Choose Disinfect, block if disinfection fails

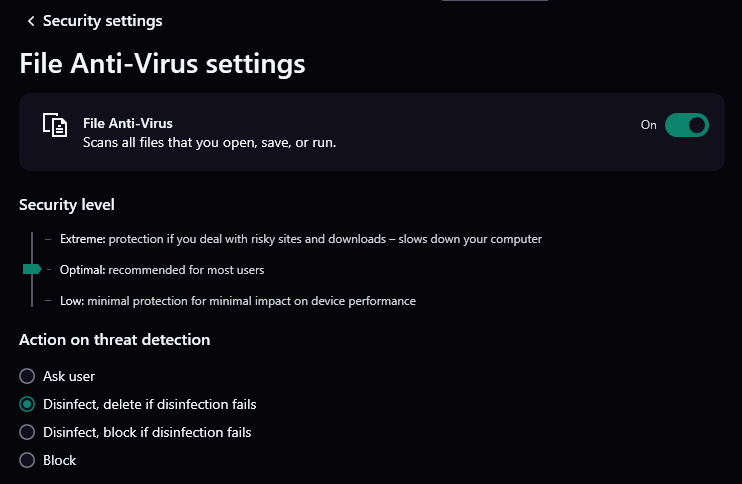point(27,432)
